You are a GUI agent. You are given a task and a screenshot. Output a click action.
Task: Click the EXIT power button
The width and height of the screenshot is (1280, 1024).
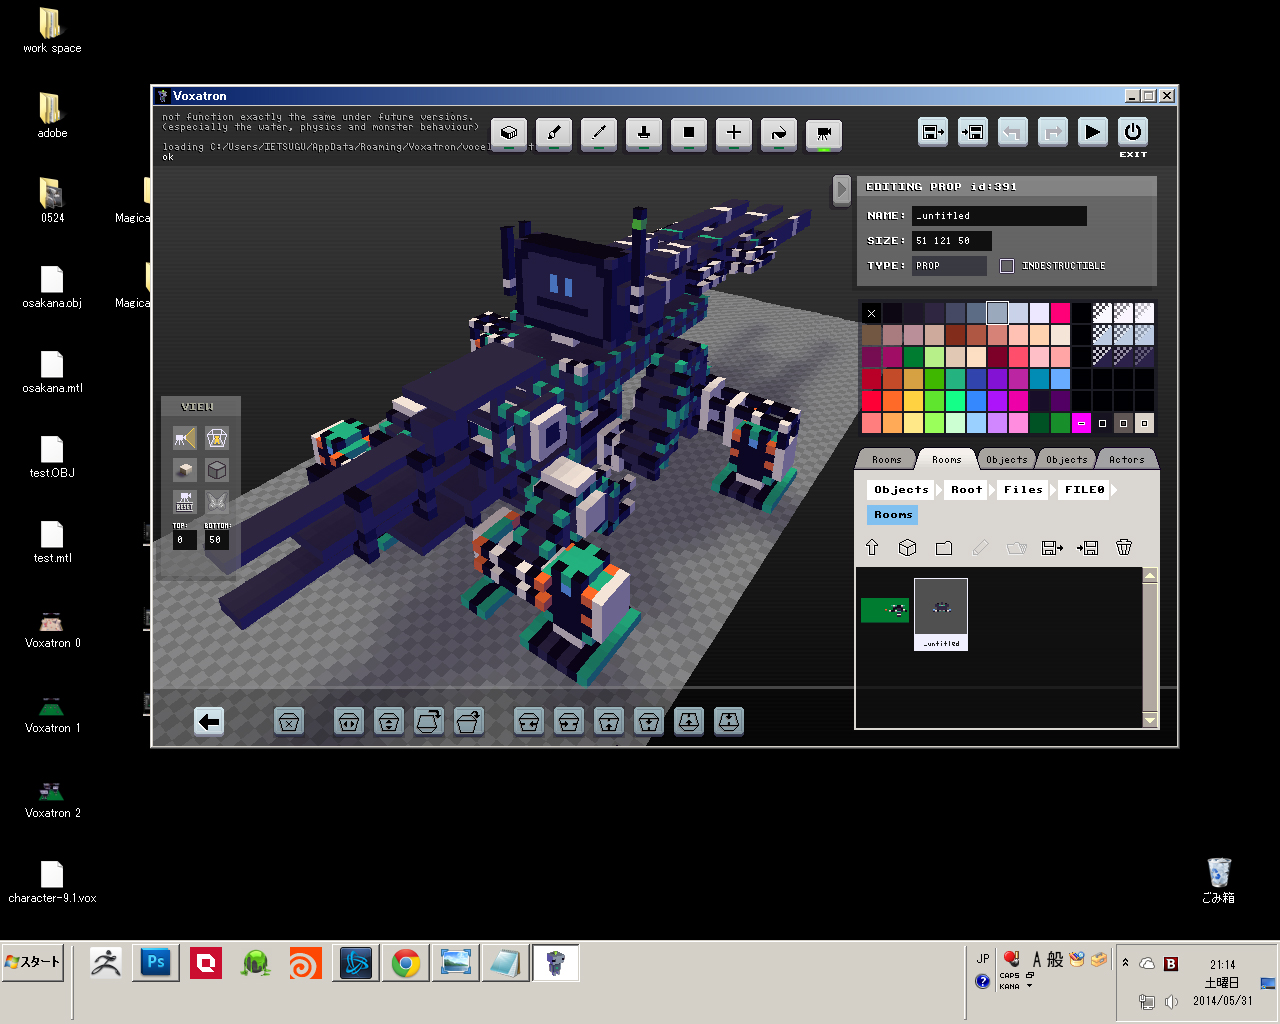1133,132
